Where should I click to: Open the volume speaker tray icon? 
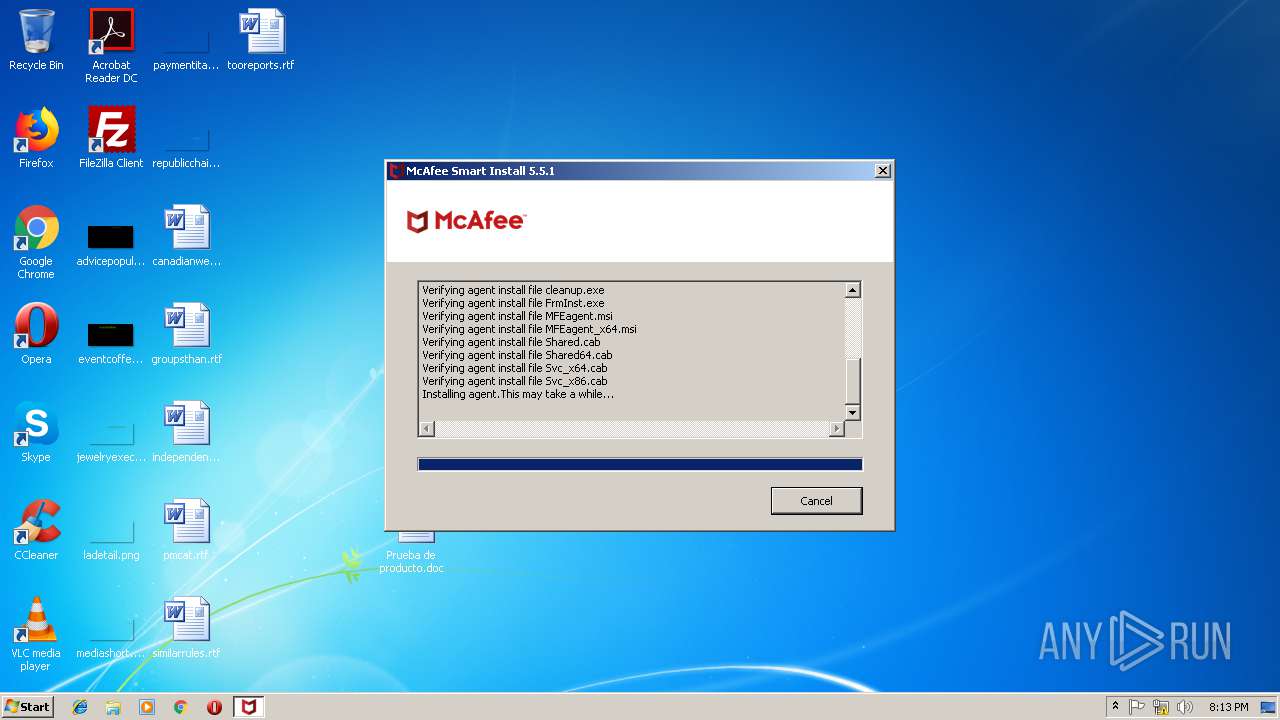click(1185, 707)
